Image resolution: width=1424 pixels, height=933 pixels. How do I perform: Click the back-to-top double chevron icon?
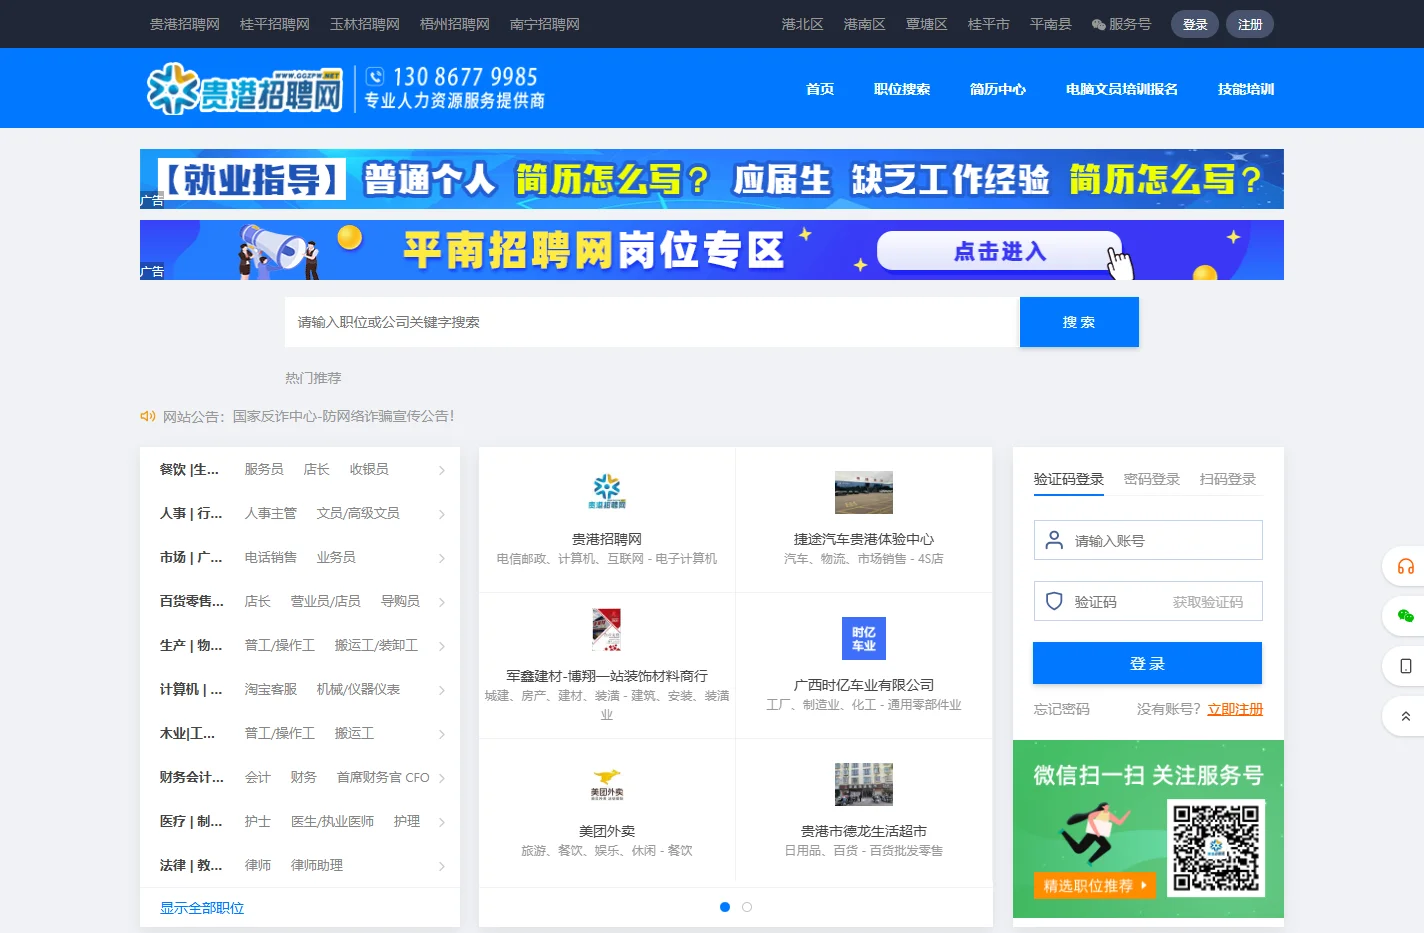1405,716
